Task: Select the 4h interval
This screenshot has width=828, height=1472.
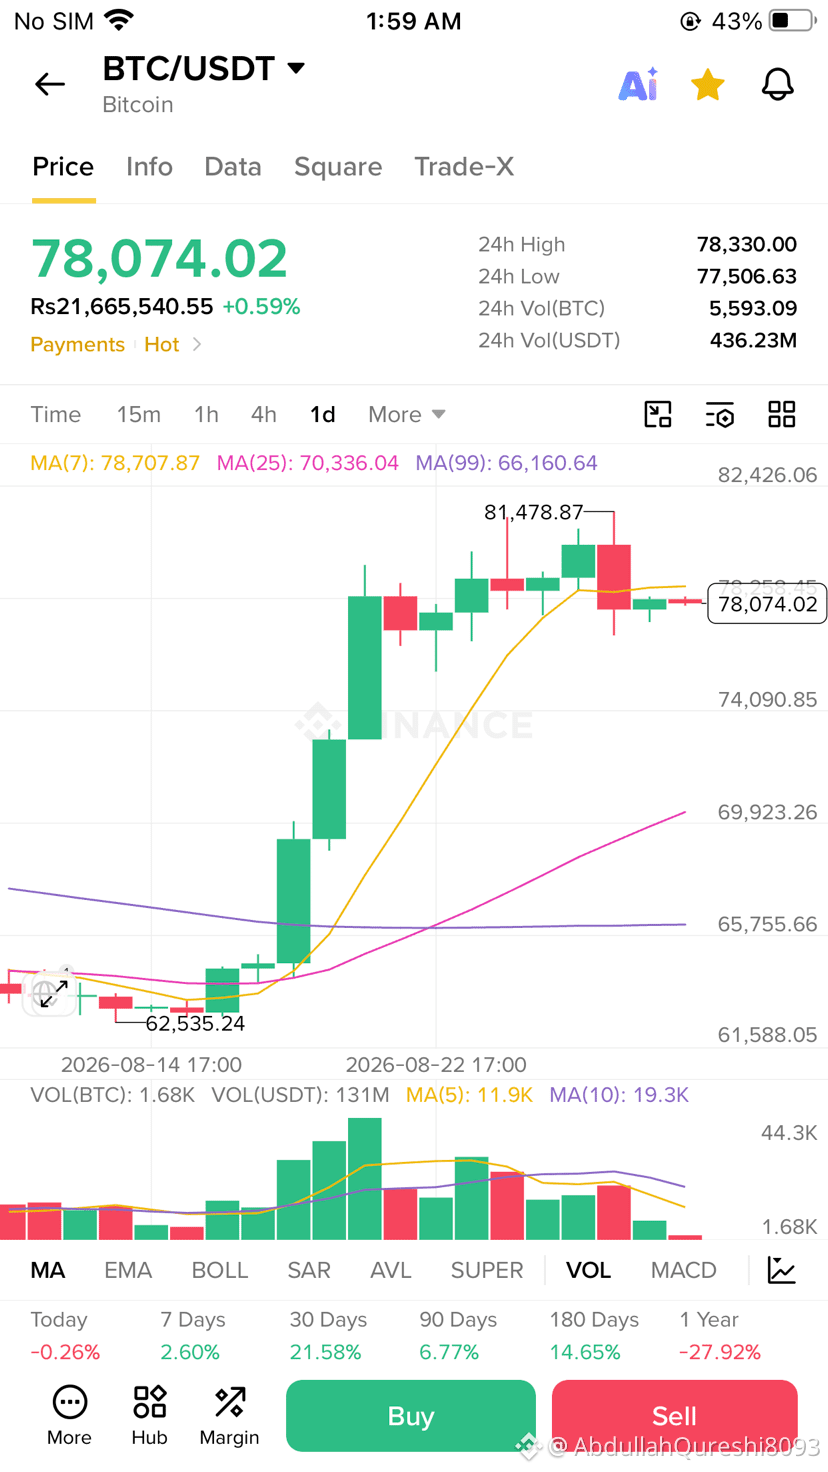Action: pyautogui.click(x=264, y=414)
